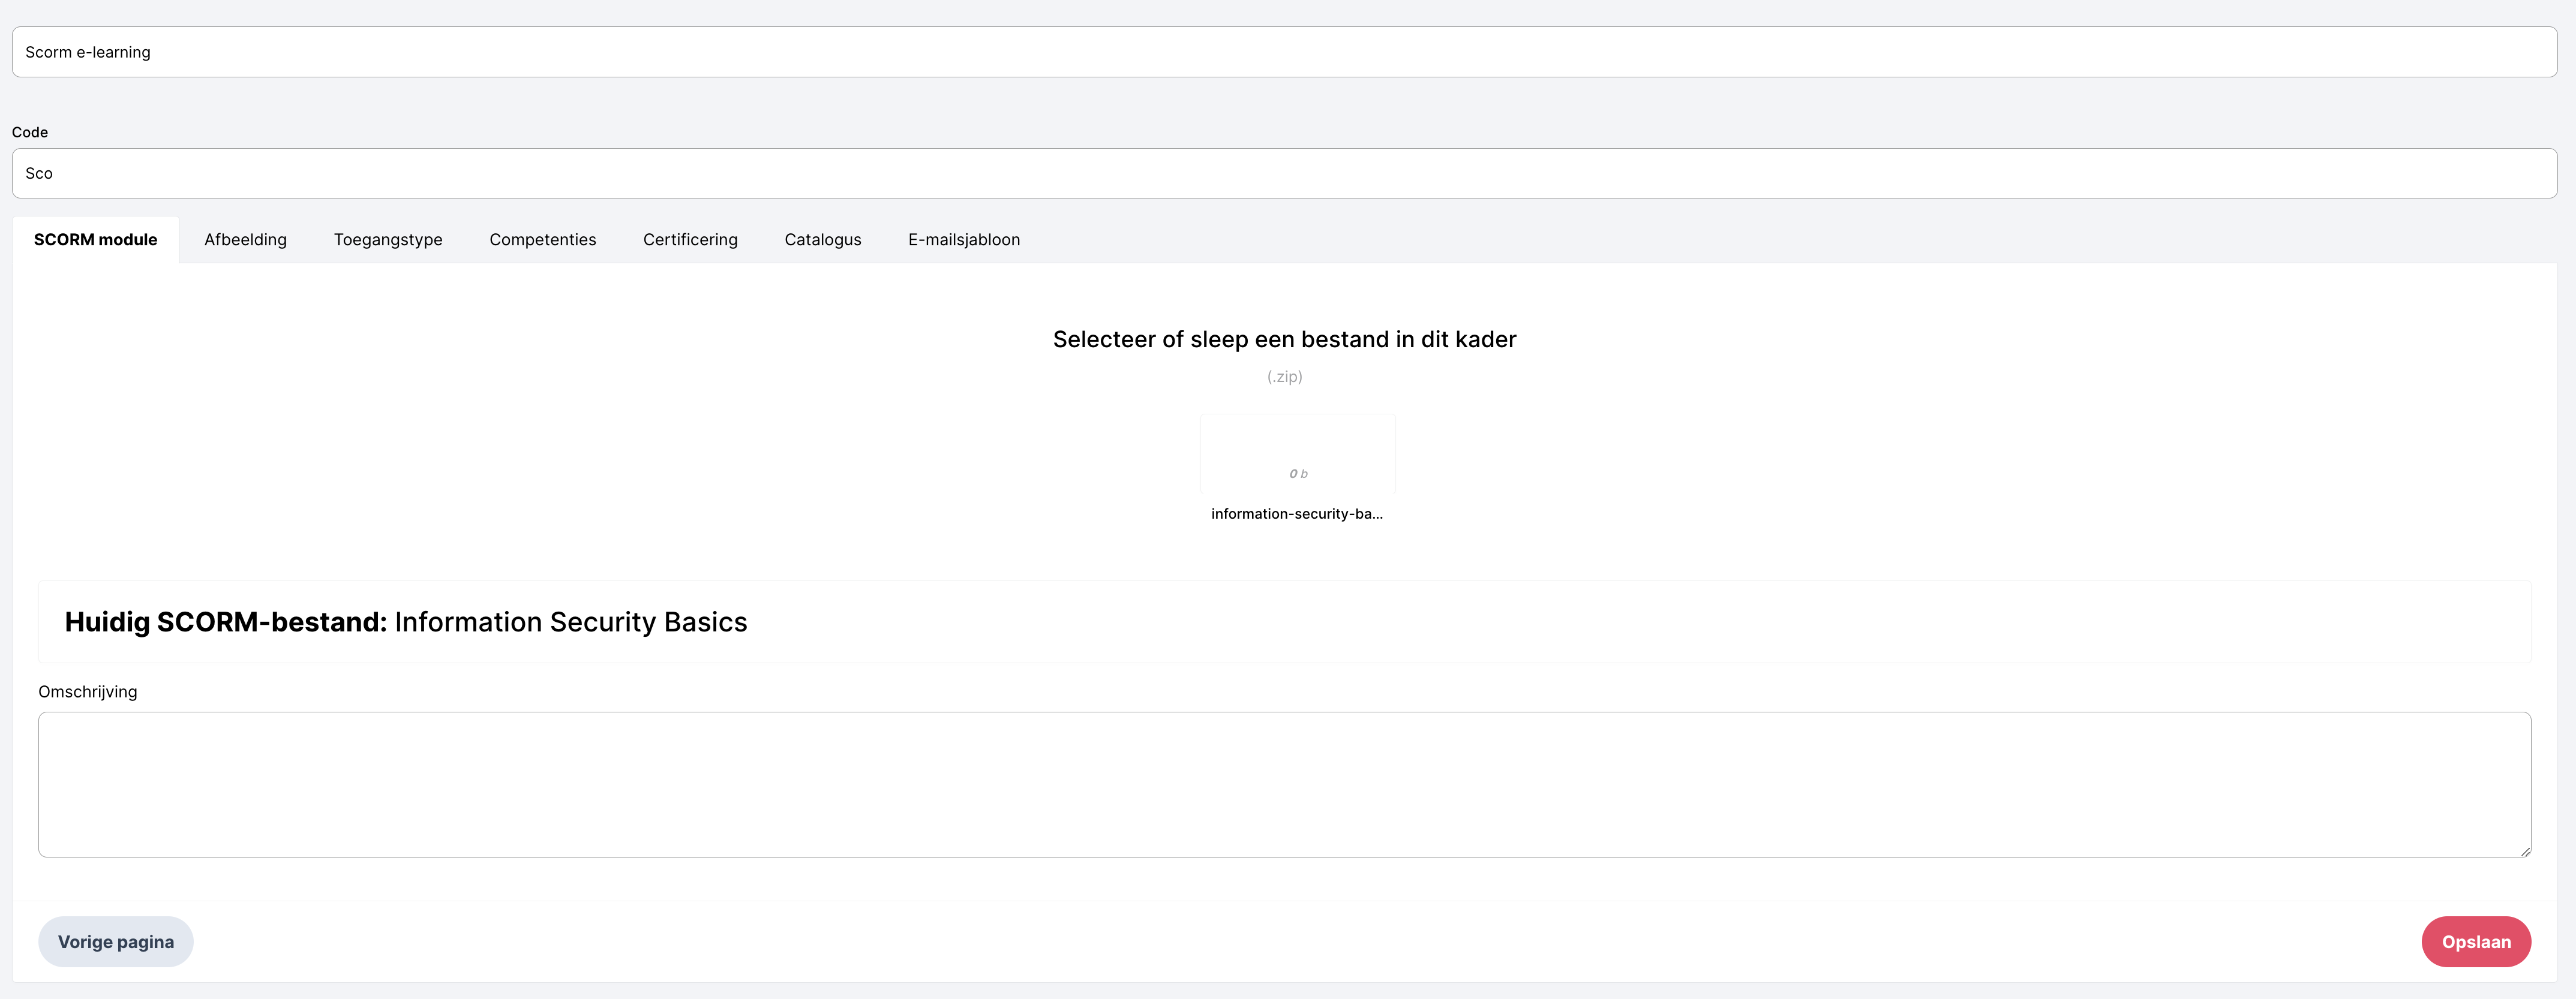2576x999 pixels.
Task: Save with the Opslaan button
Action: (x=2475, y=942)
